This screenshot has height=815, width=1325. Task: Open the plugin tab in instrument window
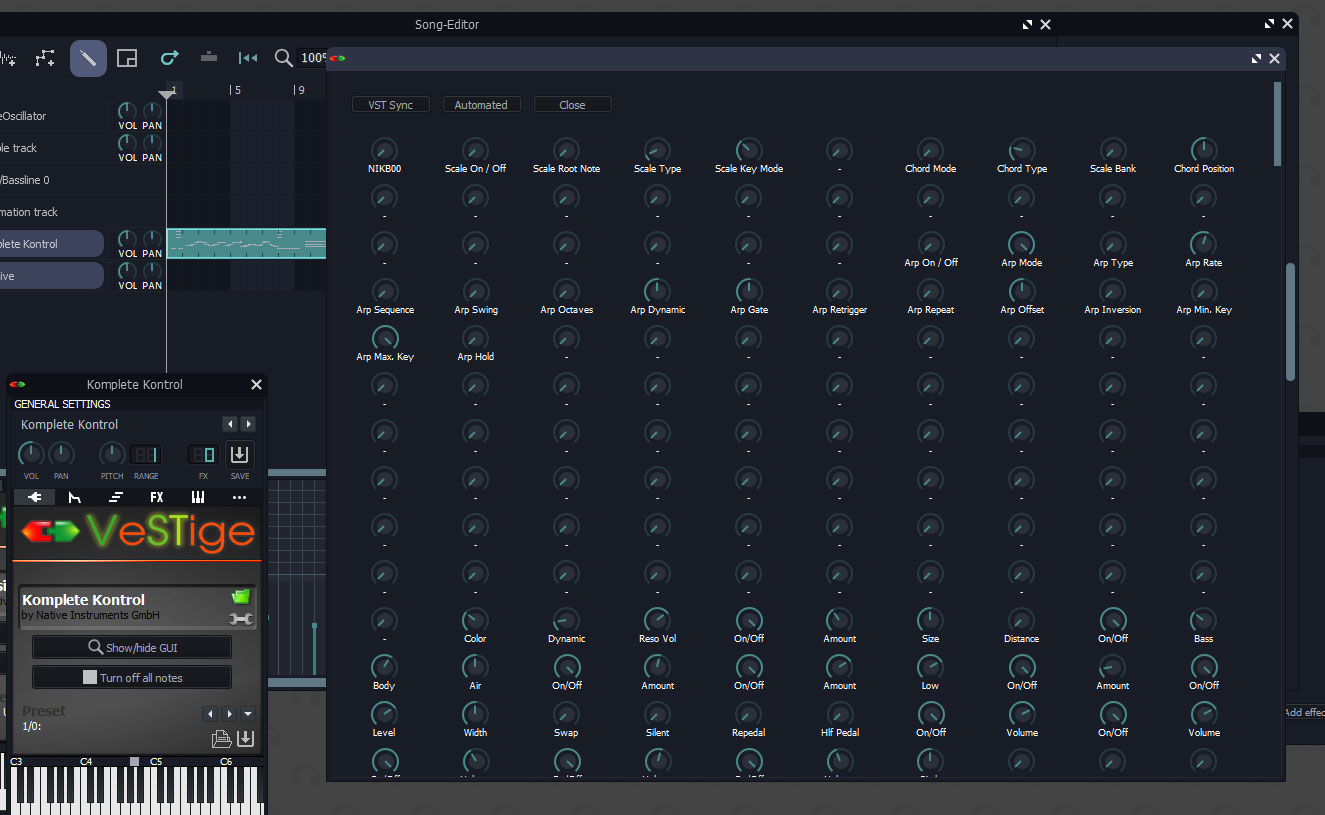point(34,497)
